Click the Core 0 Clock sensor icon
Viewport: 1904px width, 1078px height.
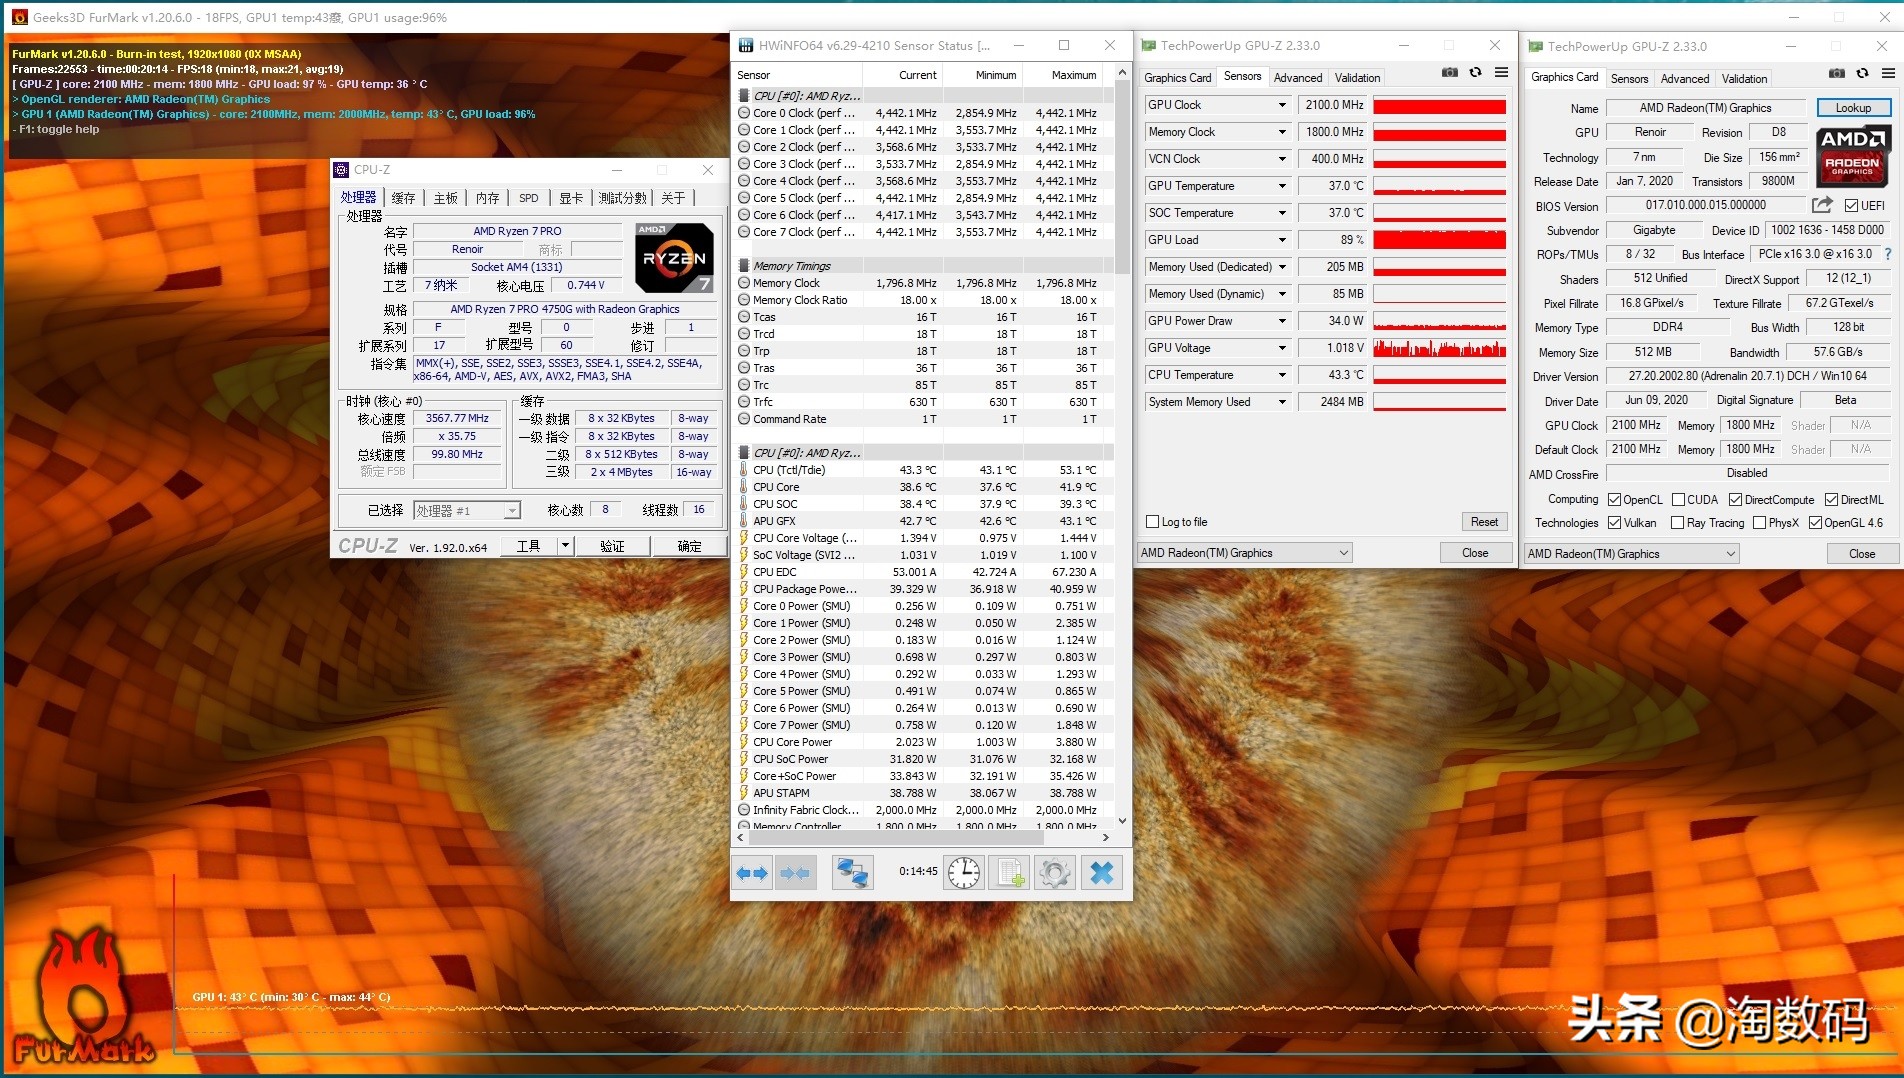pyautogui.click(x=744, y=113)
